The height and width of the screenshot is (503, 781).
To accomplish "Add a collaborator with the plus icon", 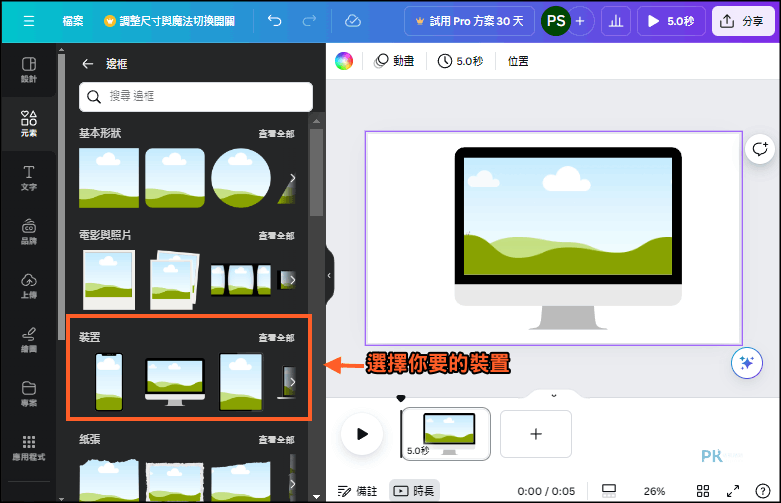I will click(580, 21).
